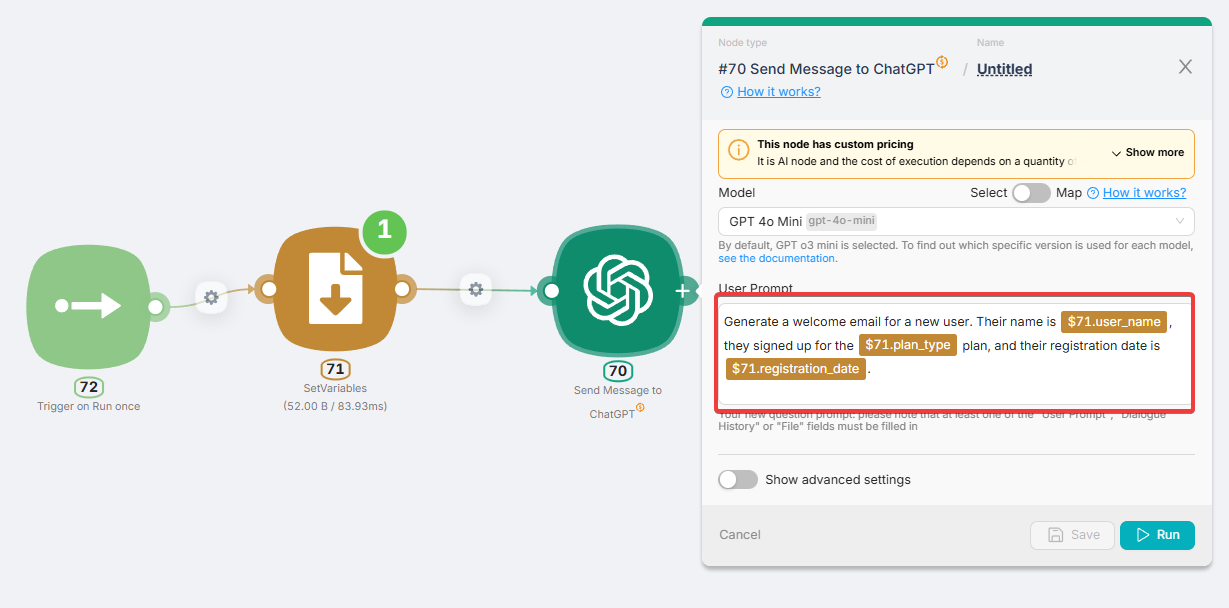Screen dimensions: 1229x608
Task: Close the node settings panel
Action: coord(1185,67)
